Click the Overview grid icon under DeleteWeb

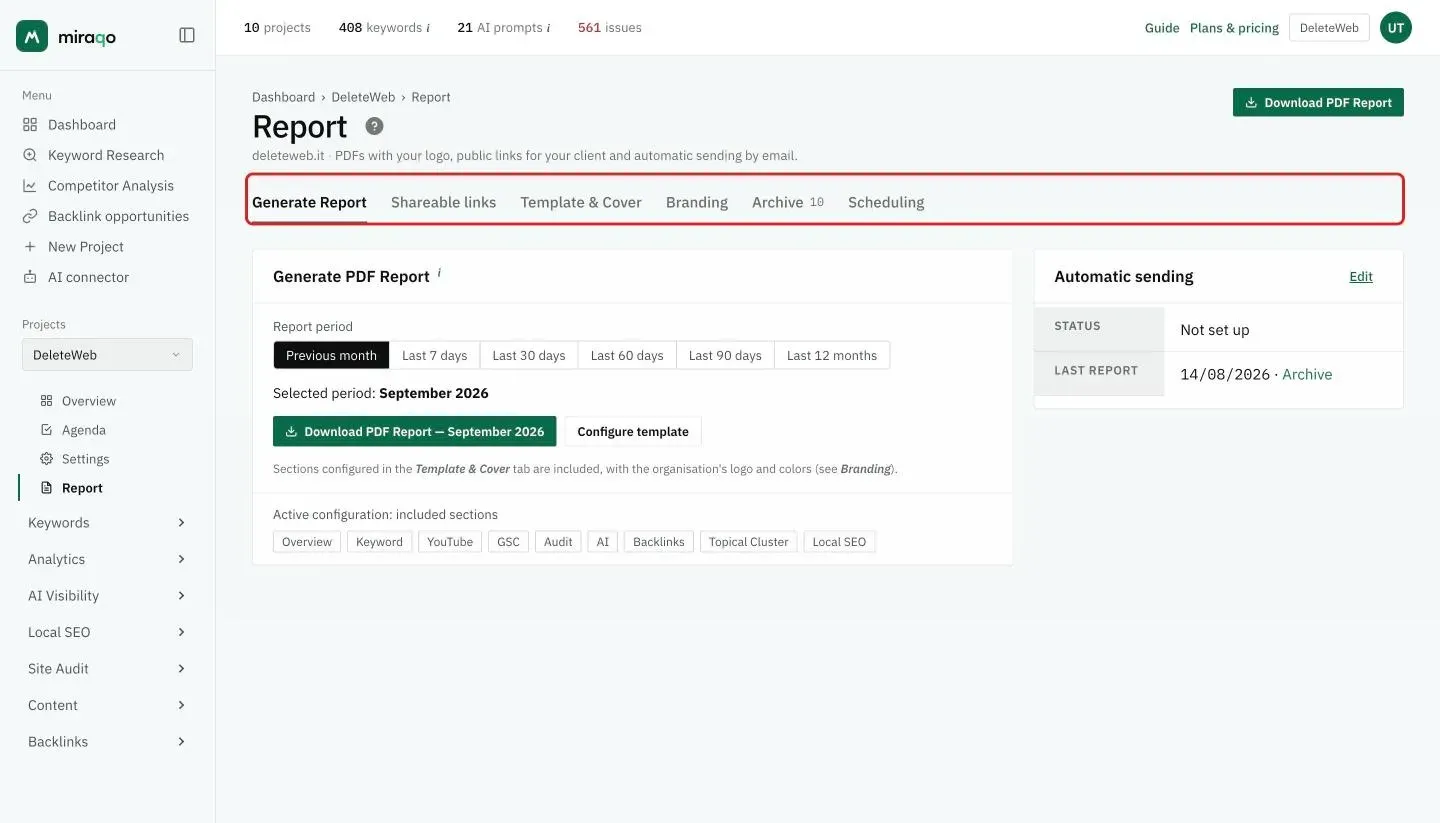(x=46, y=401)
